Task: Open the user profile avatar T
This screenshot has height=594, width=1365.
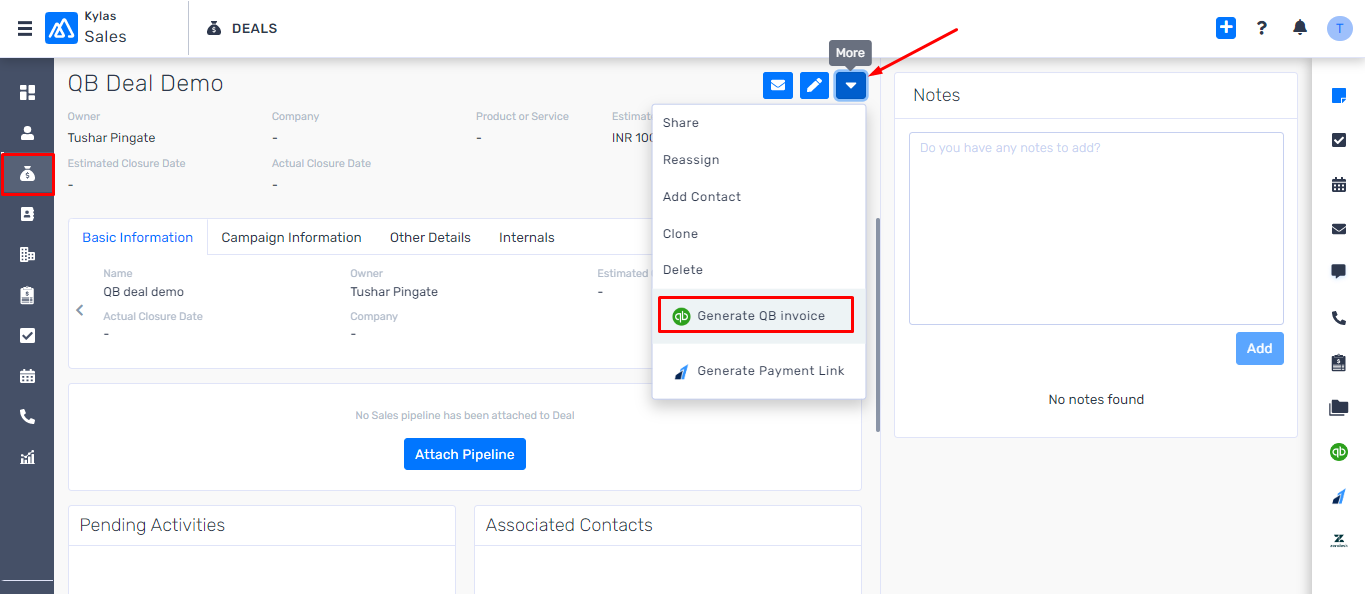Action: coord(1340,28)
